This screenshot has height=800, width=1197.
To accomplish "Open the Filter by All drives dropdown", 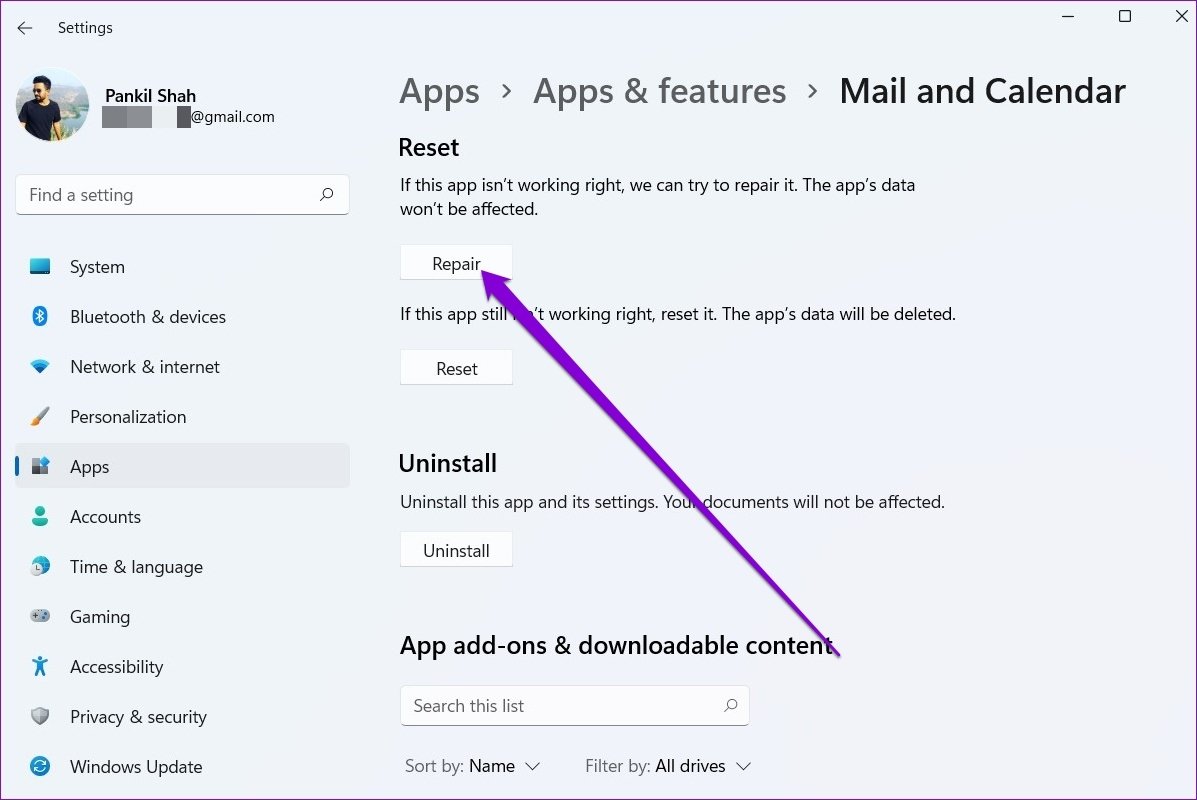I will click(x=668, y=766).
